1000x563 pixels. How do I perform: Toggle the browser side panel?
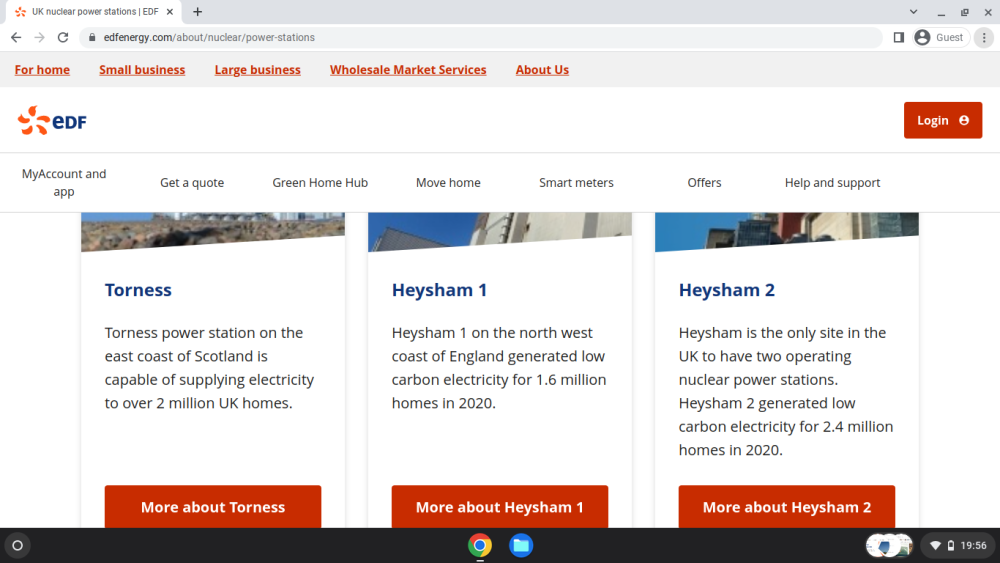[899, 38]
